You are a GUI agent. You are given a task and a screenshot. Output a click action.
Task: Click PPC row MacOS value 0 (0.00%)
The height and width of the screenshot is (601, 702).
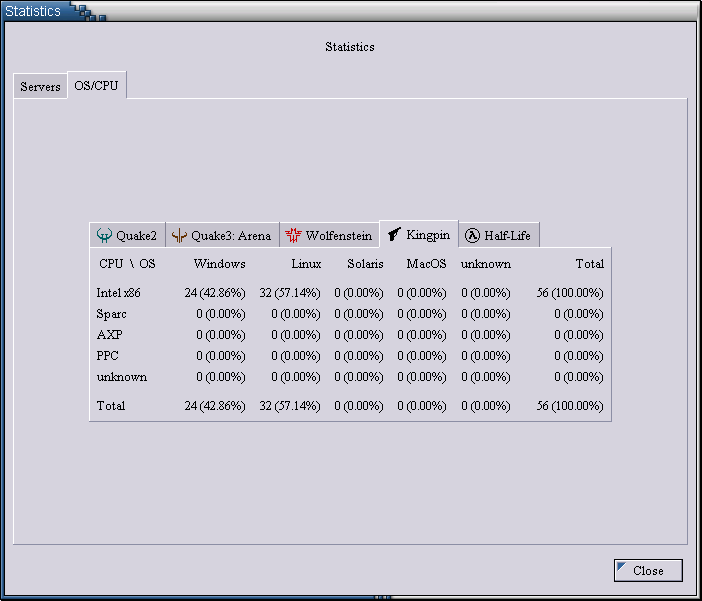422,356
